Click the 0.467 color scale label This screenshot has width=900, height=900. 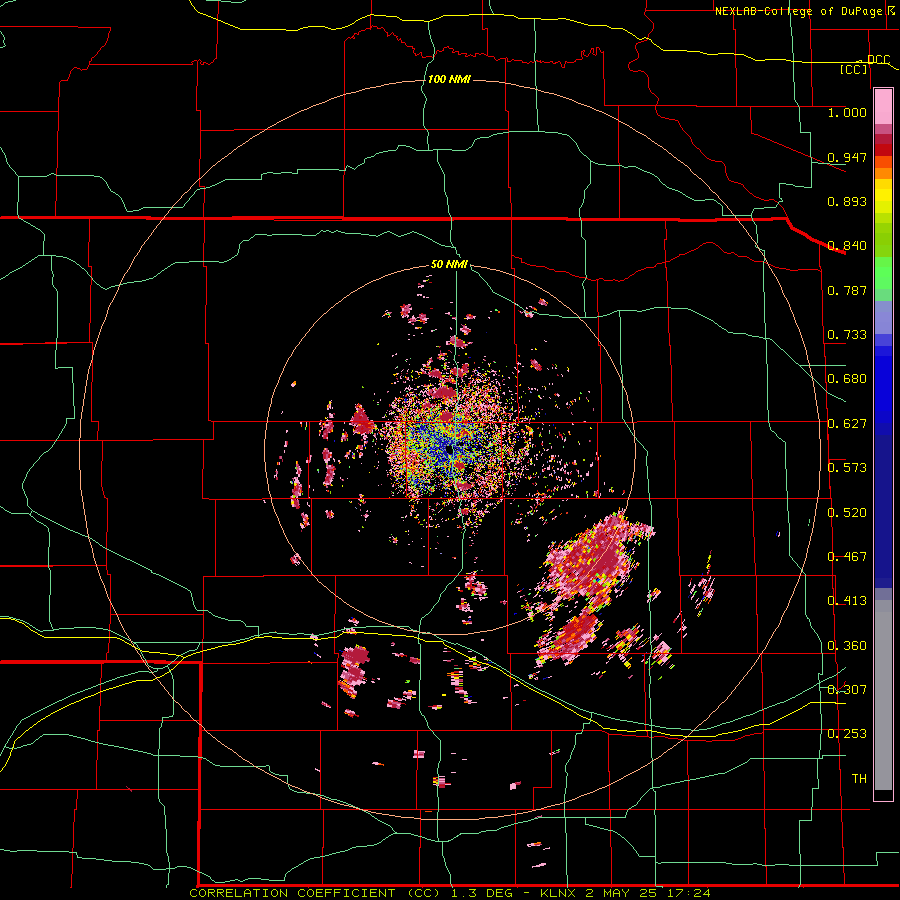pyautogui.click(x=847, y=557)
